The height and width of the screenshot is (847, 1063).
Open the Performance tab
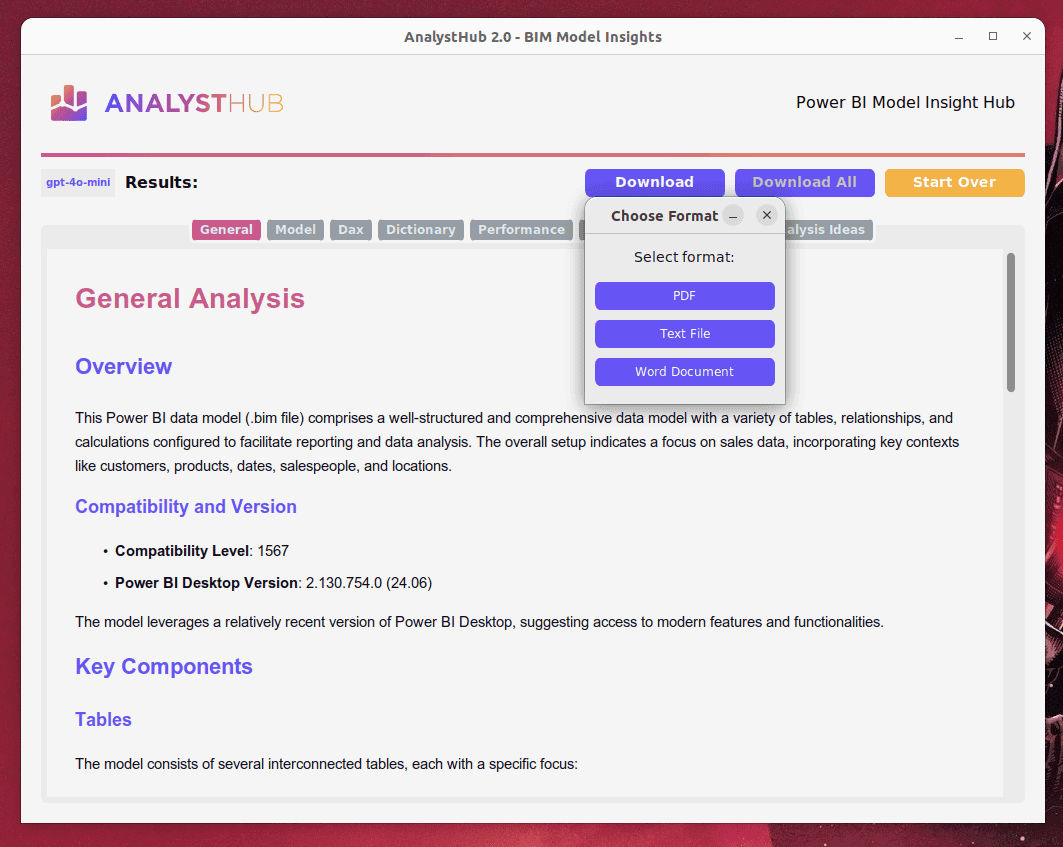[x=521, y=230]
